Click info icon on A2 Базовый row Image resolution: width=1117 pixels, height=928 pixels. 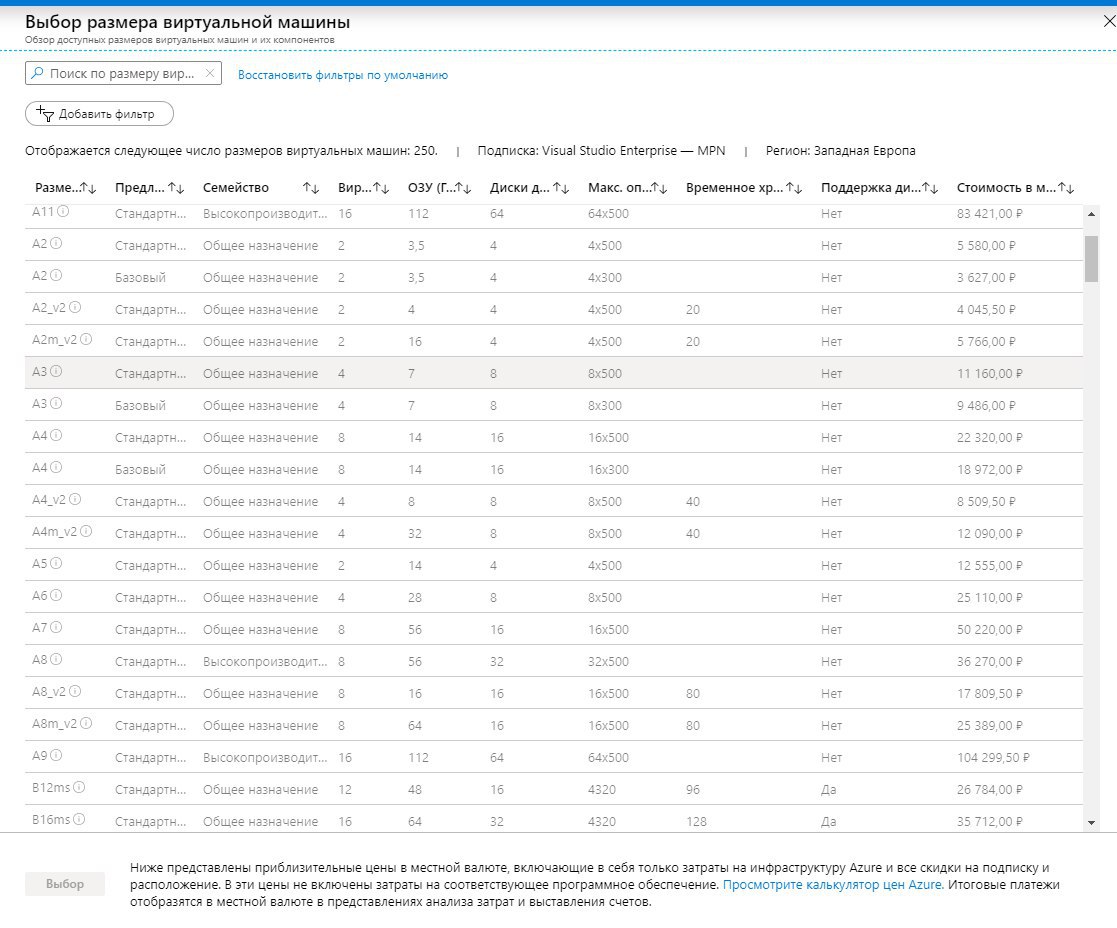(x=56, y=275)
